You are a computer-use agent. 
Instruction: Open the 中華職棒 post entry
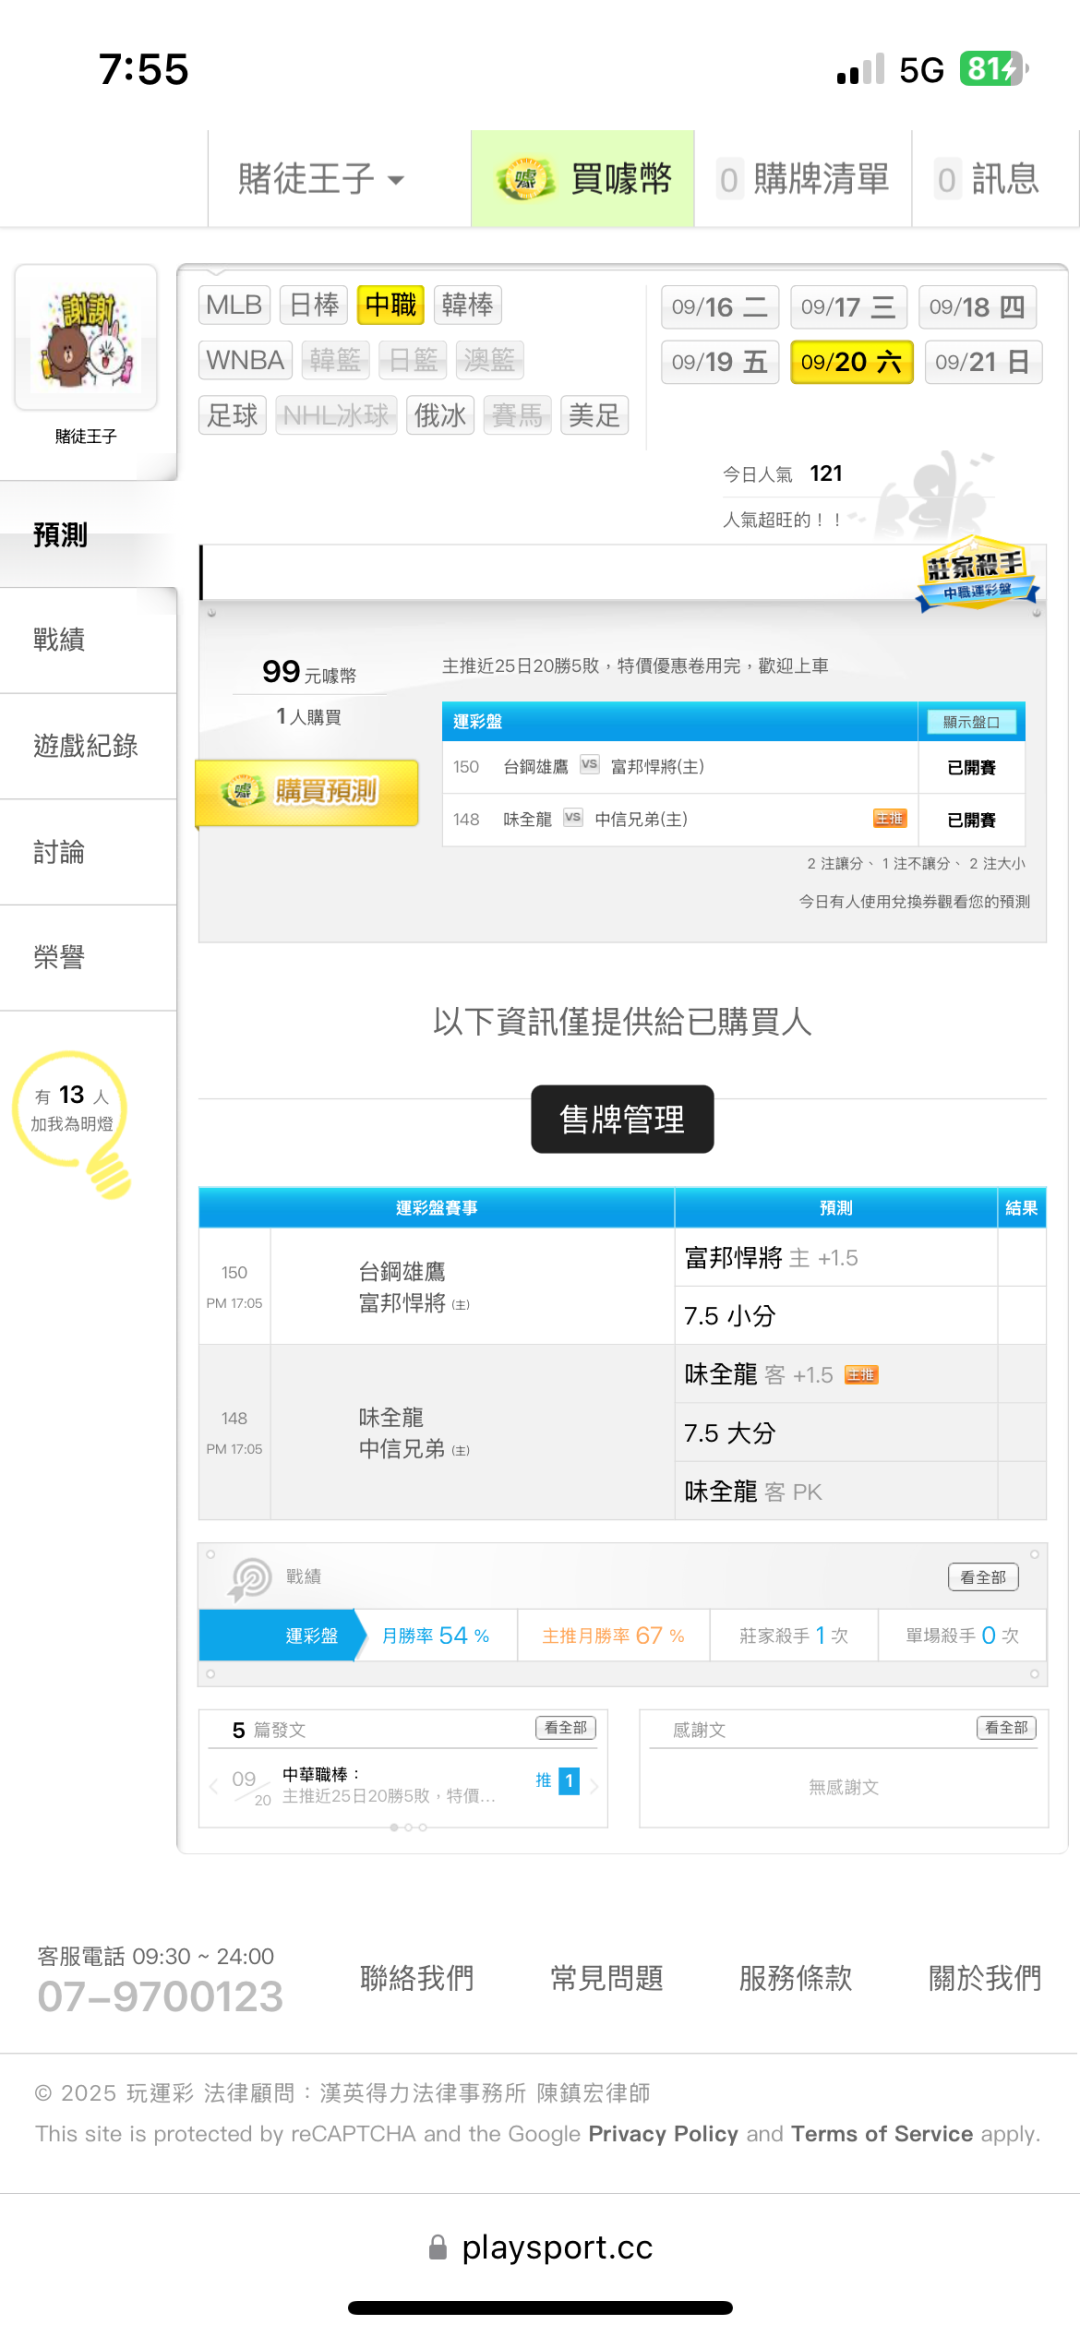[x=388, y=1785]
